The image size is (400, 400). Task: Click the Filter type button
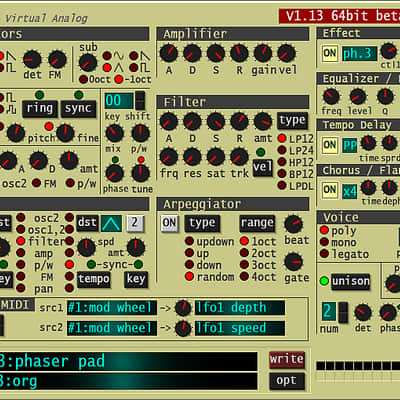click(292, 120)
